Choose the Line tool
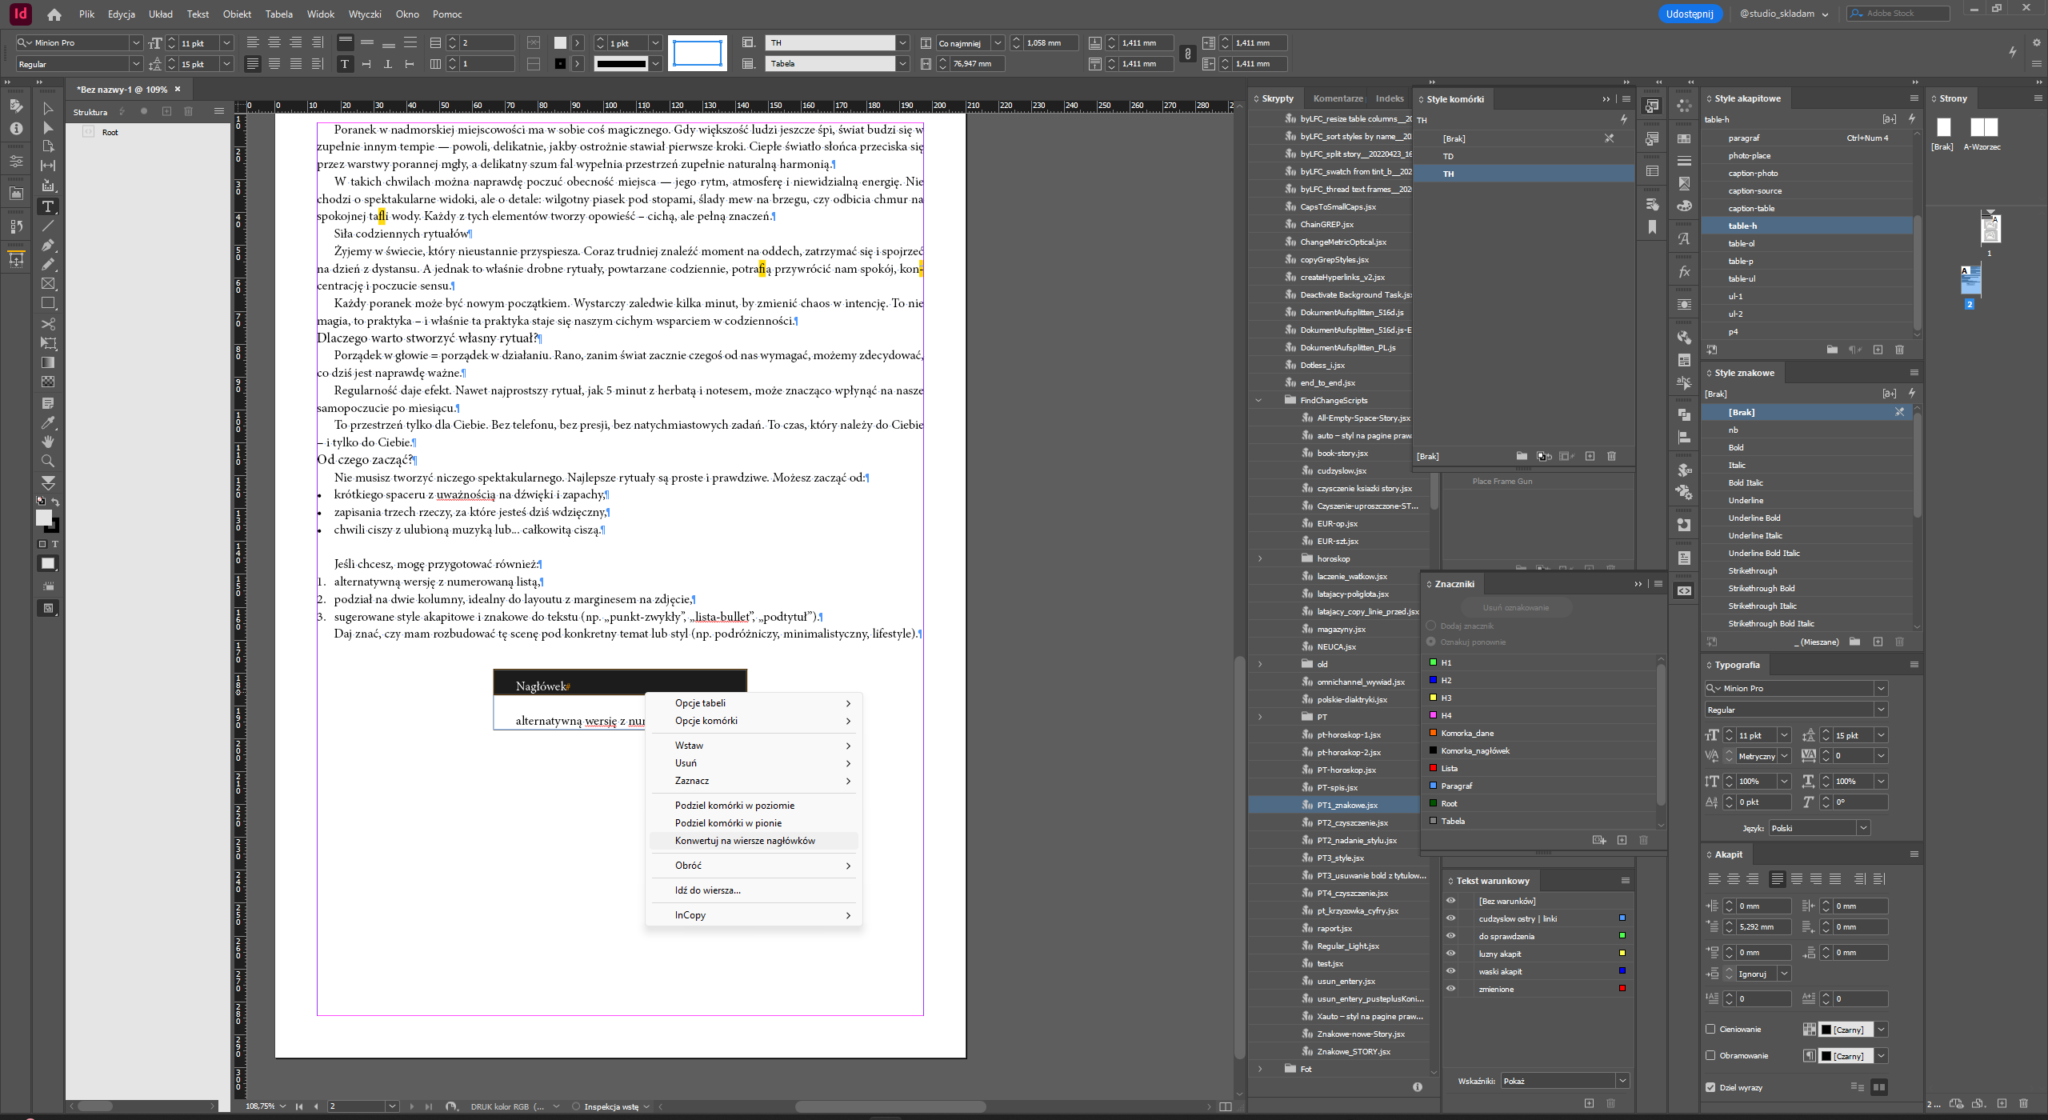Screen dimensions: 2048x1120 coord(47,226)
